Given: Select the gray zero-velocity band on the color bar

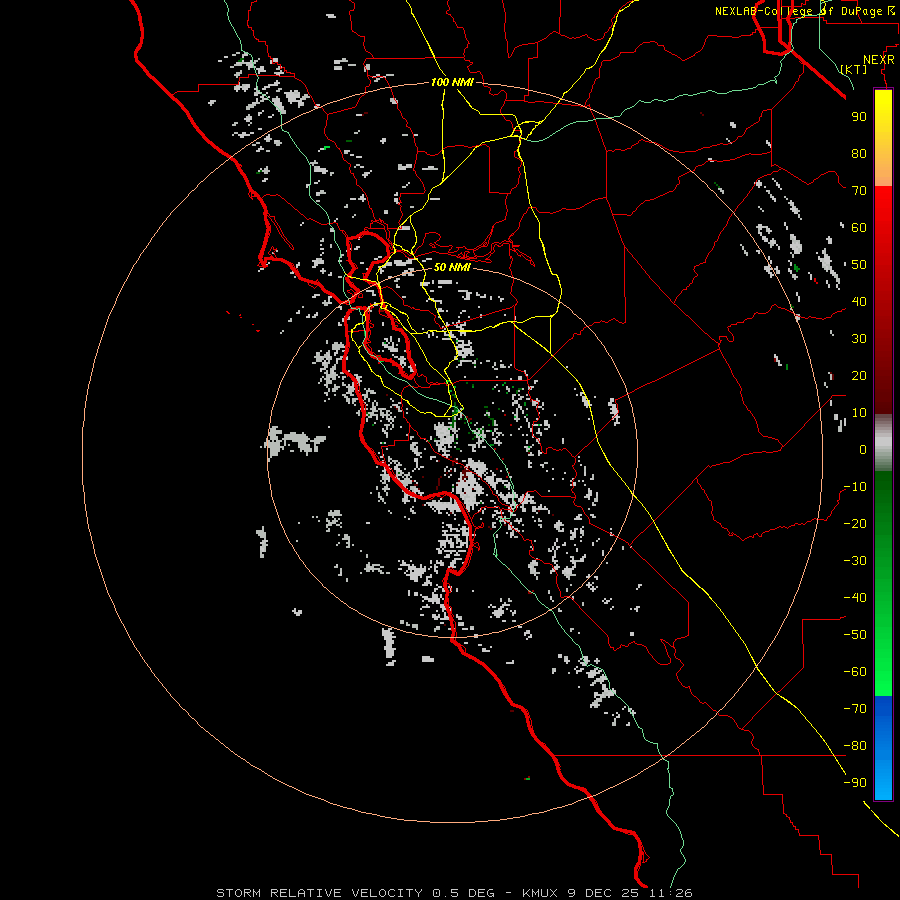Looking at the screenshot, I should (883, 443).
